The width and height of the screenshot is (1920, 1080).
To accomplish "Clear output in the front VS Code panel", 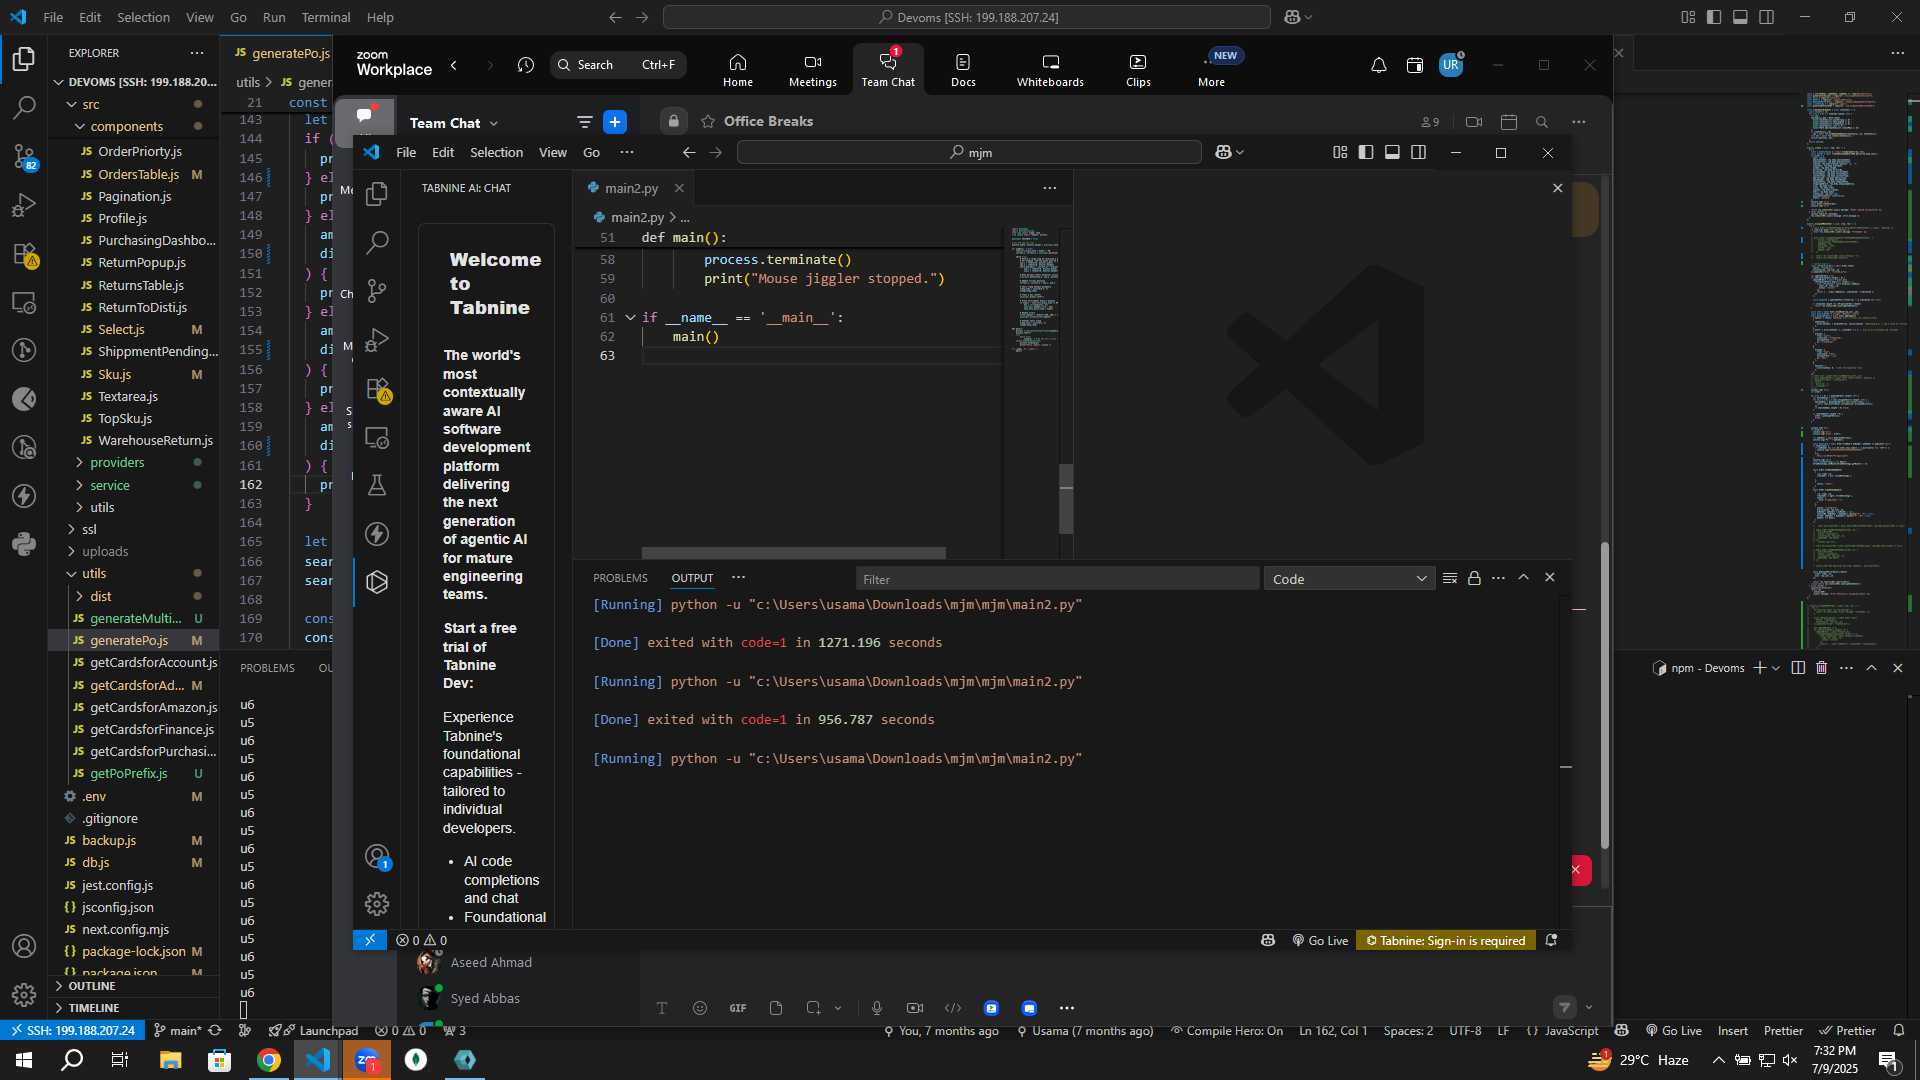I will coord(1450,578).
